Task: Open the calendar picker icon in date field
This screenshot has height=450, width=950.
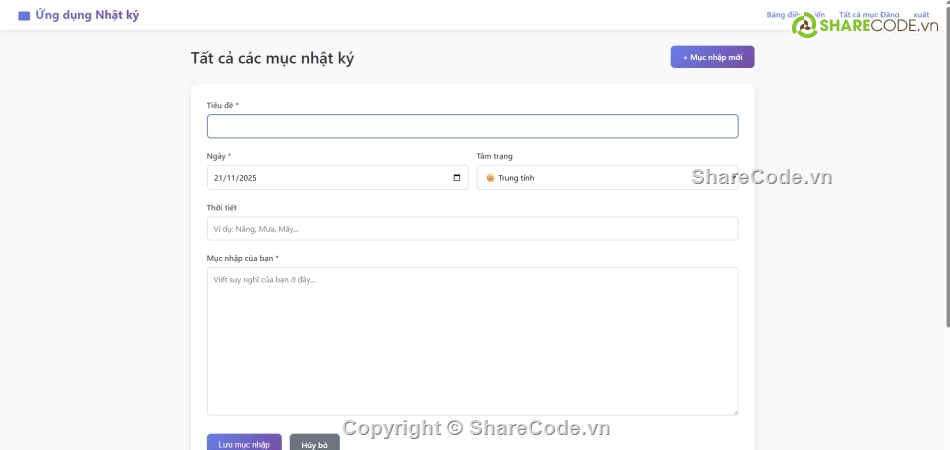Action: point(457,178)
